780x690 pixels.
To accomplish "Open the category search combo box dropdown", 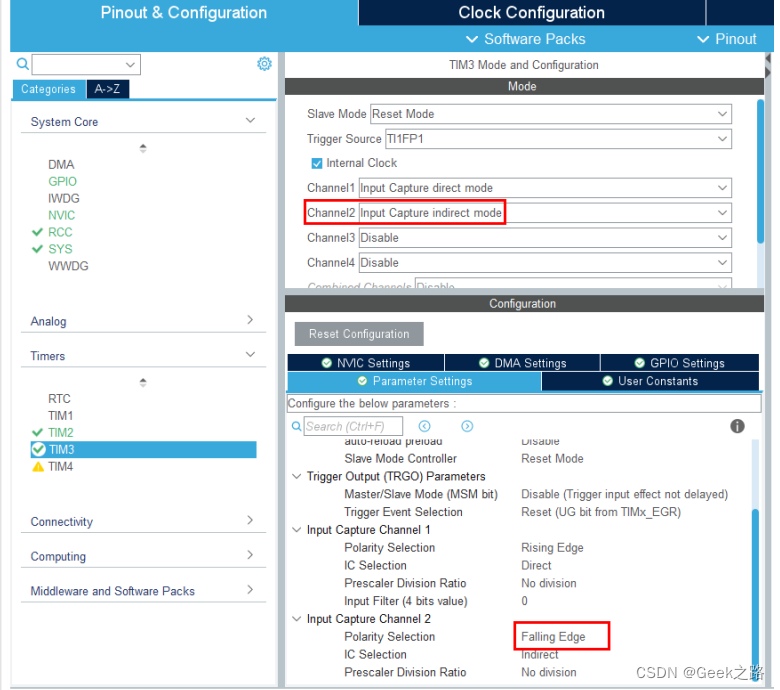I will pos(130,65).
